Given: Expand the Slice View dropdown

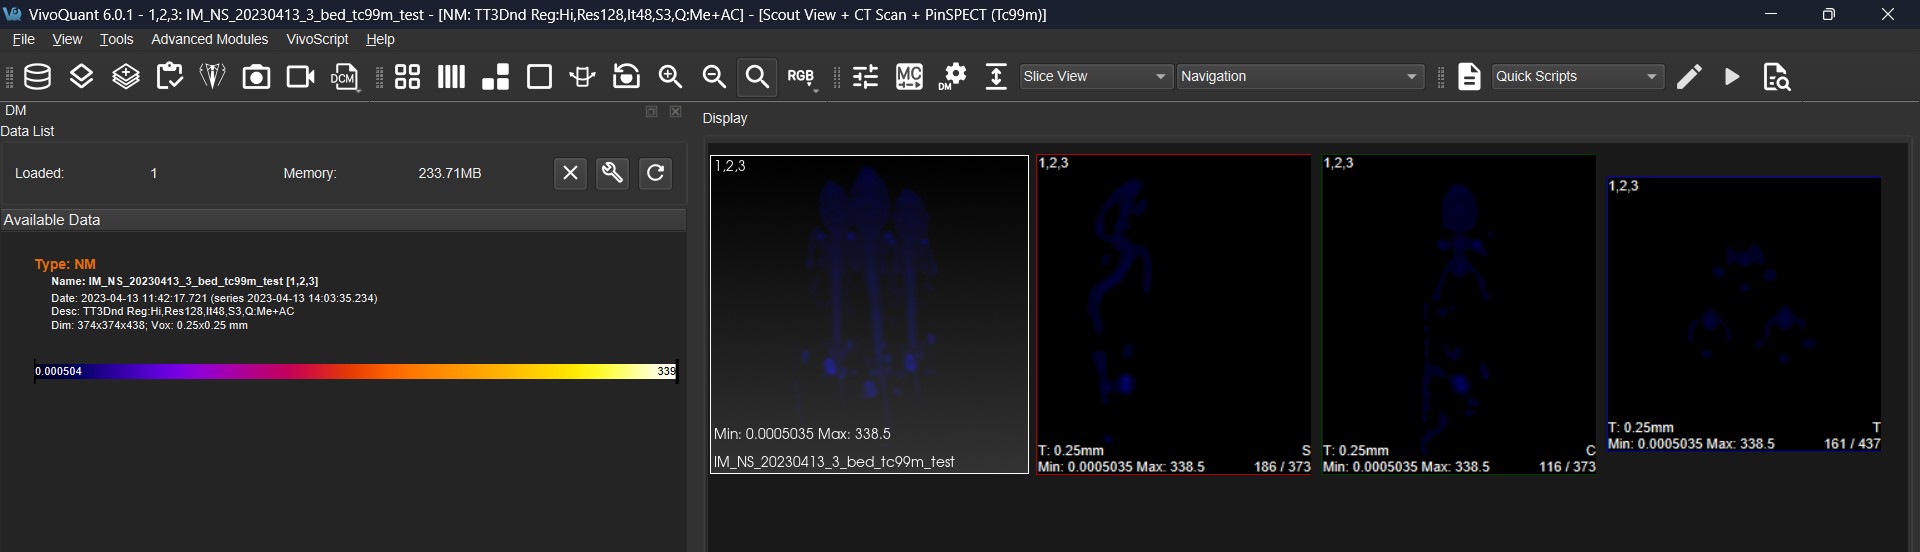Looking at the screenshot, I should pyautogui.click(x=1096, y=77).
